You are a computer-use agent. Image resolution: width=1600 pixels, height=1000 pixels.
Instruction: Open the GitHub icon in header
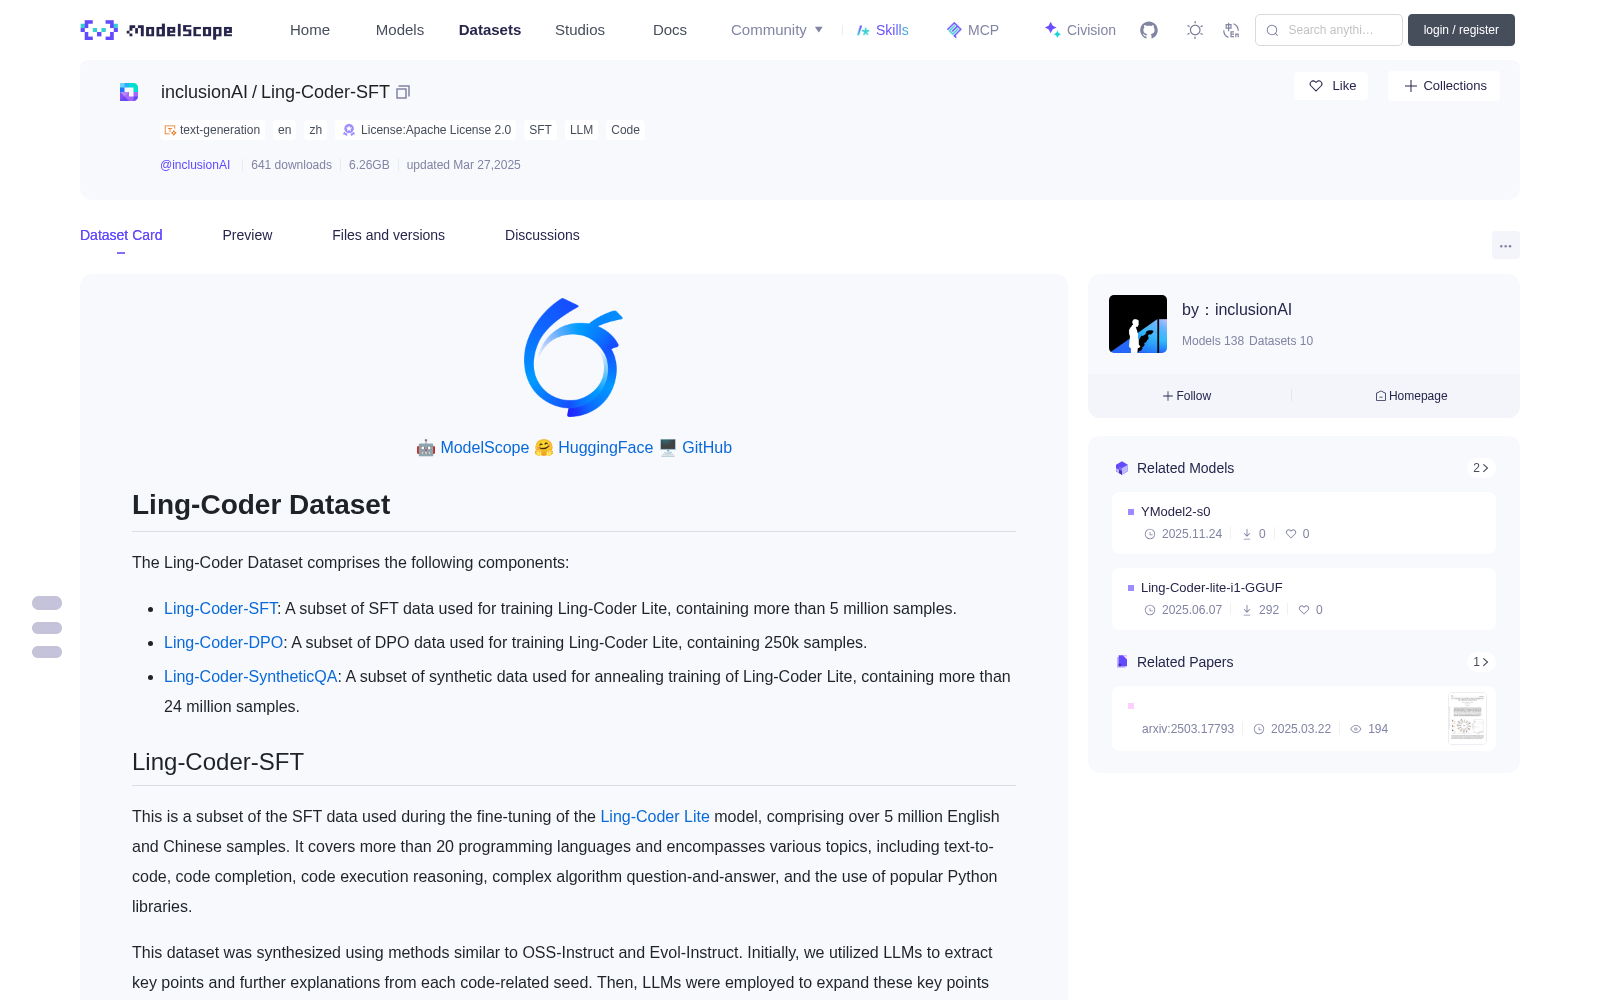(1149, 30)
